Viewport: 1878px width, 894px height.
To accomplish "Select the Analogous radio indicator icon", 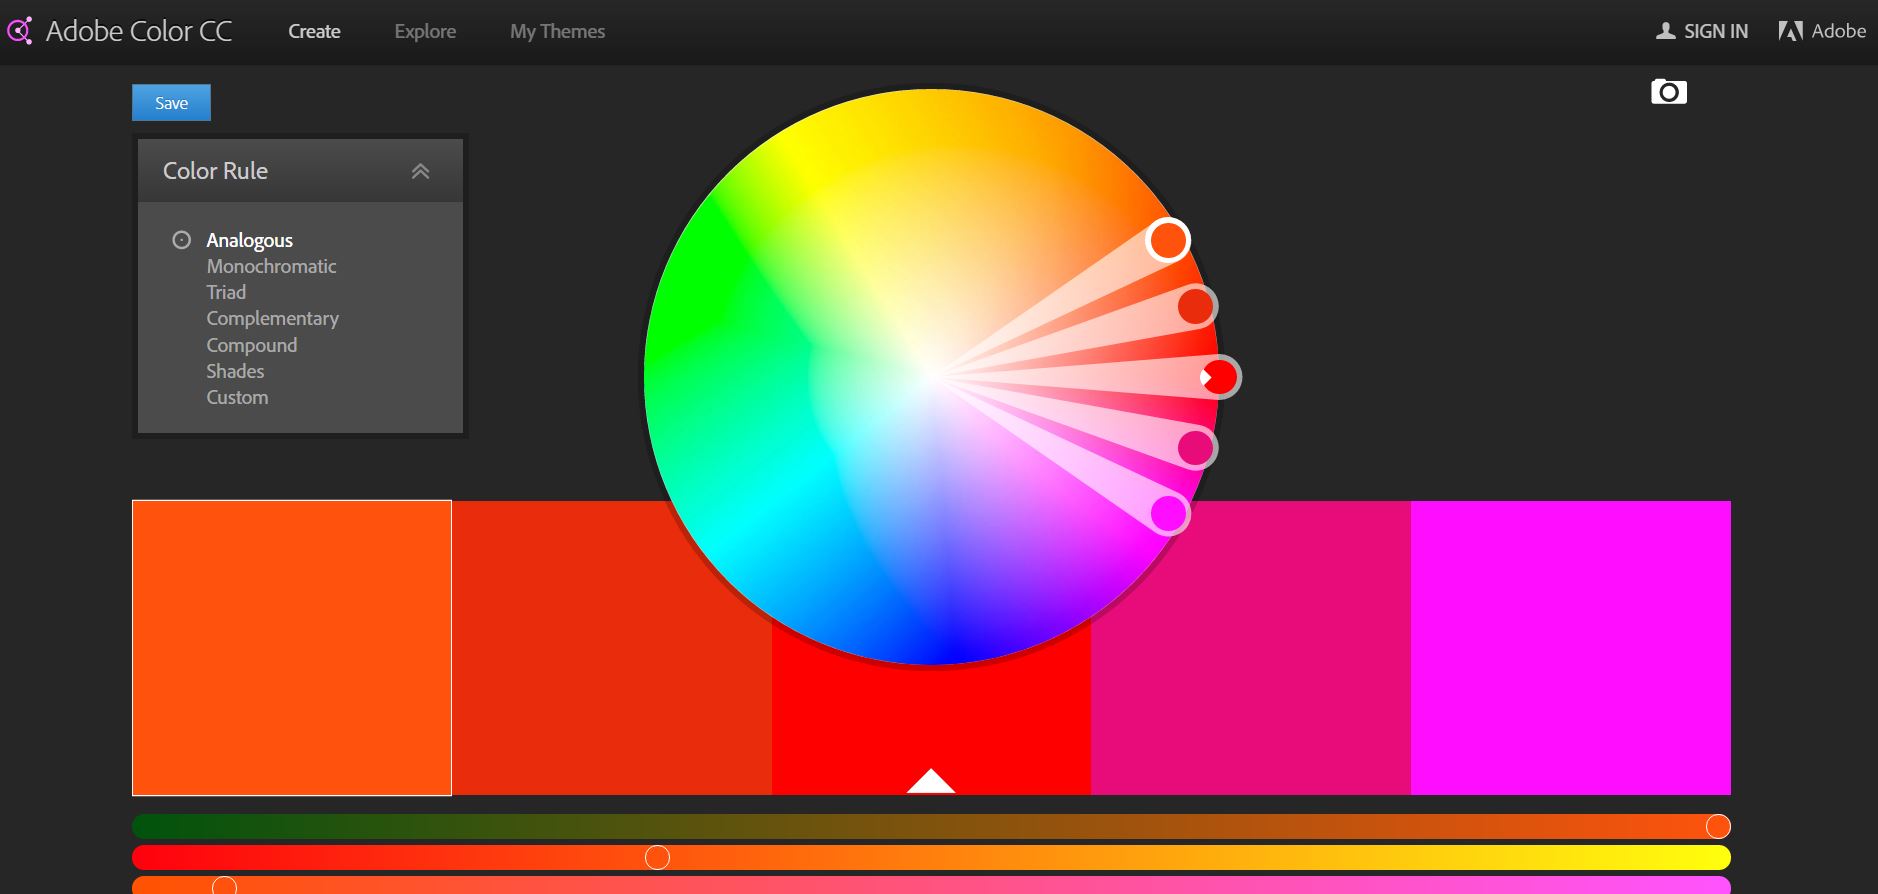I will click(181, 240).
